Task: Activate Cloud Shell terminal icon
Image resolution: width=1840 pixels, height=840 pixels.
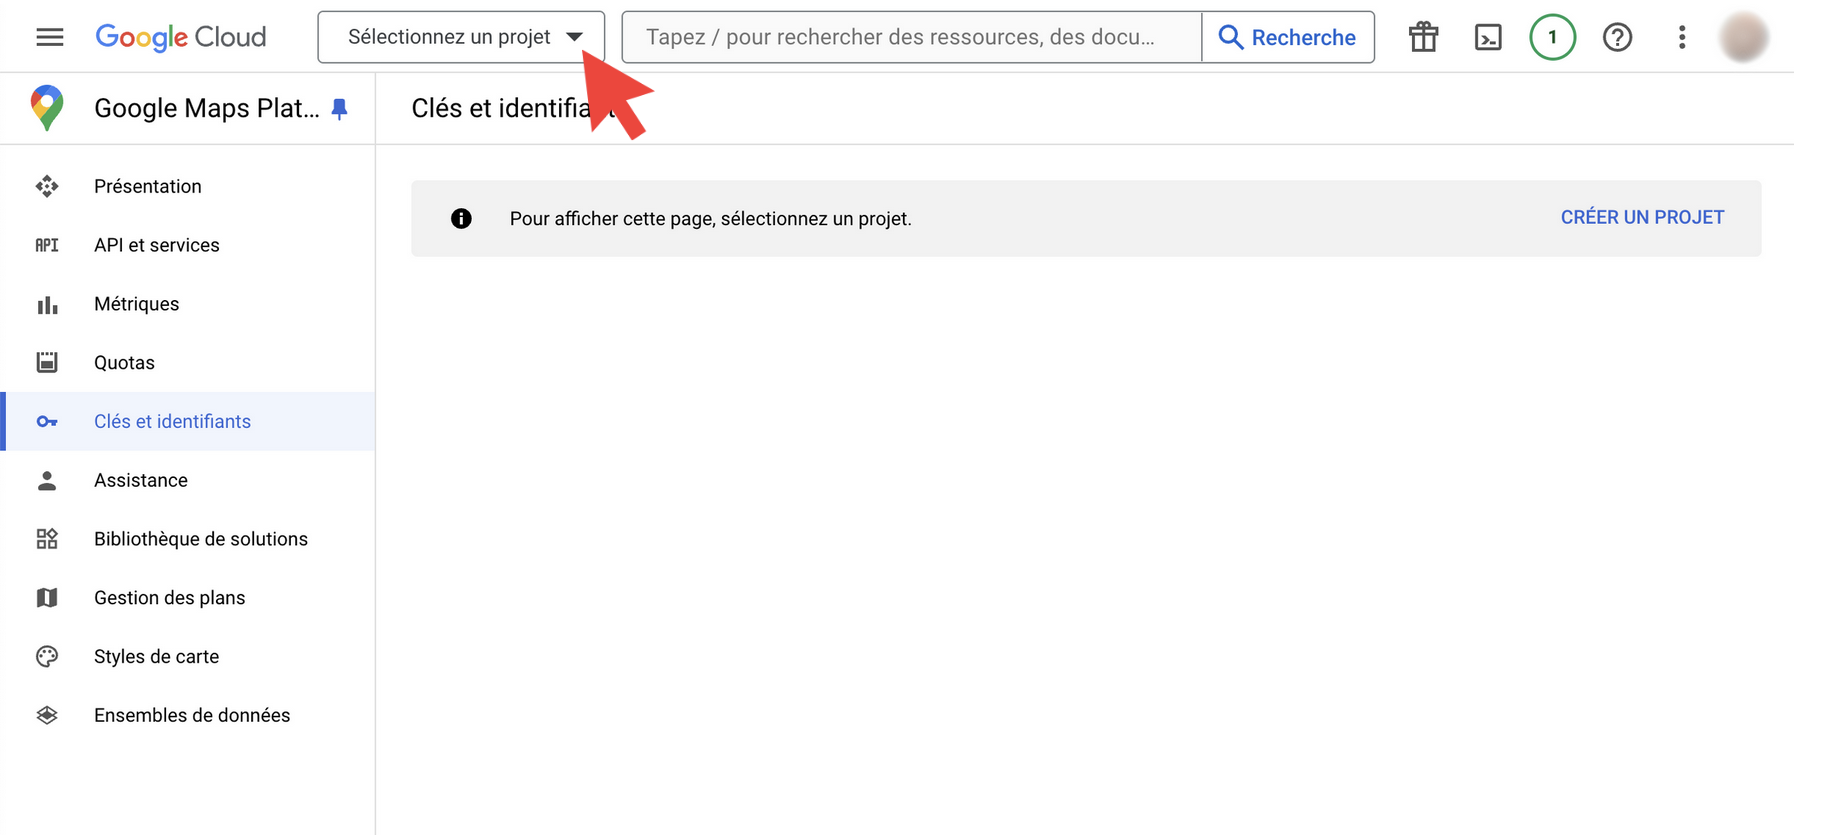Action: pyautogui.click(x=1488, y=37)
